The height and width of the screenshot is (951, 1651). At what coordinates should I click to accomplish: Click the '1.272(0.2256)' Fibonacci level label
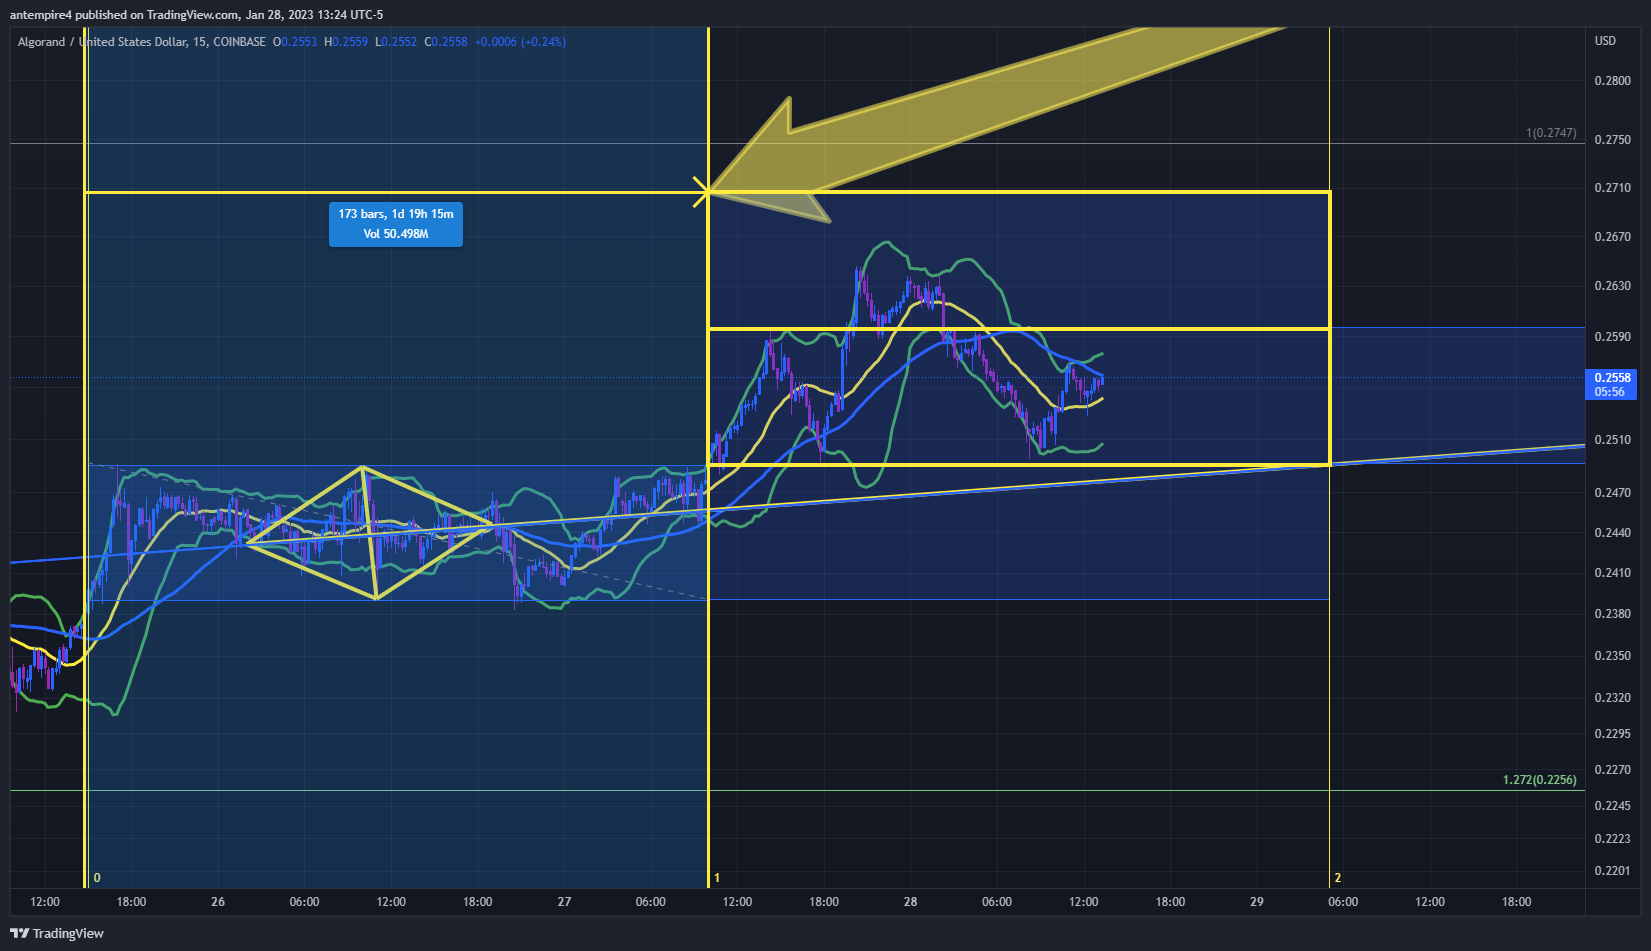click(x=1539, y=780)
